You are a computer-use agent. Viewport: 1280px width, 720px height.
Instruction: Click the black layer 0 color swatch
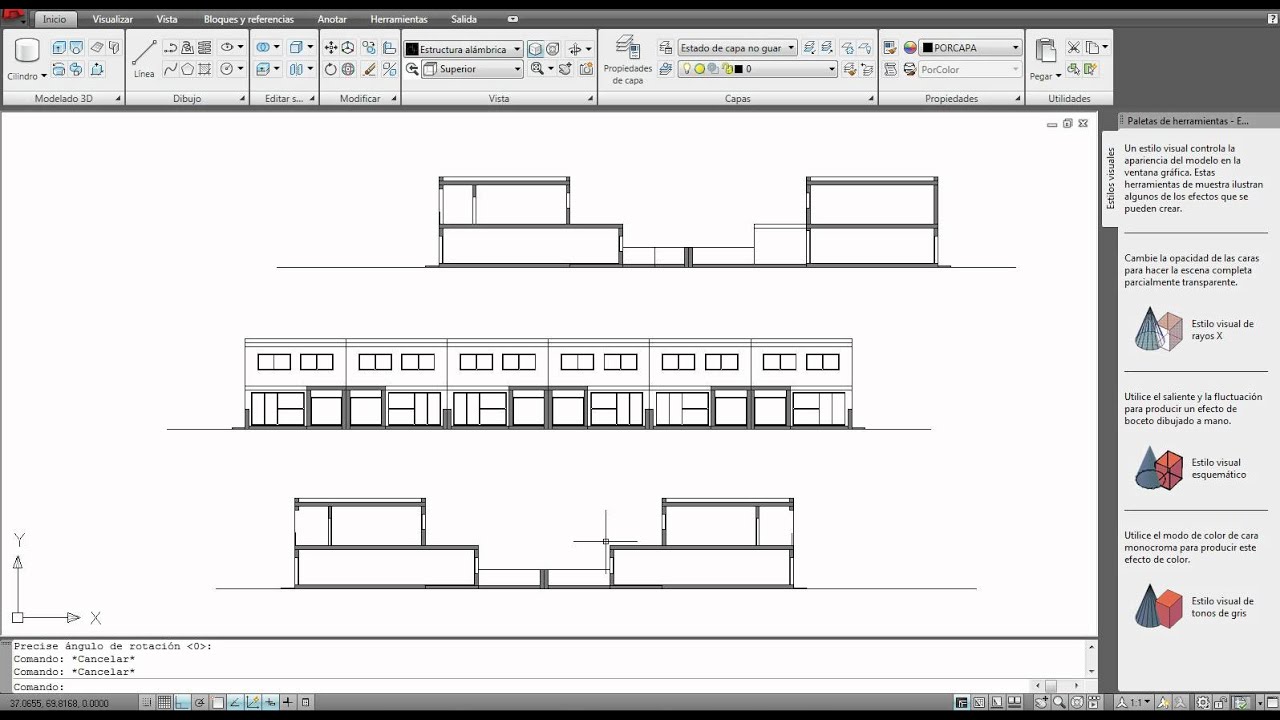738,69
